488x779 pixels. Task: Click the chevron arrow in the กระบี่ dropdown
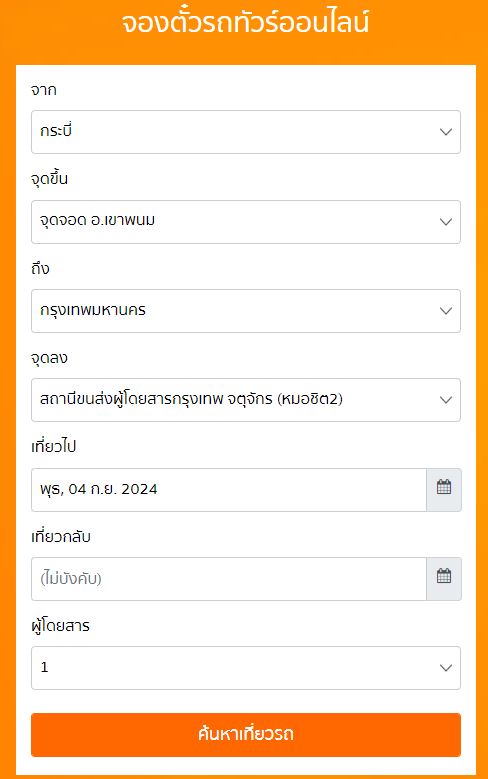coord(446,132)
